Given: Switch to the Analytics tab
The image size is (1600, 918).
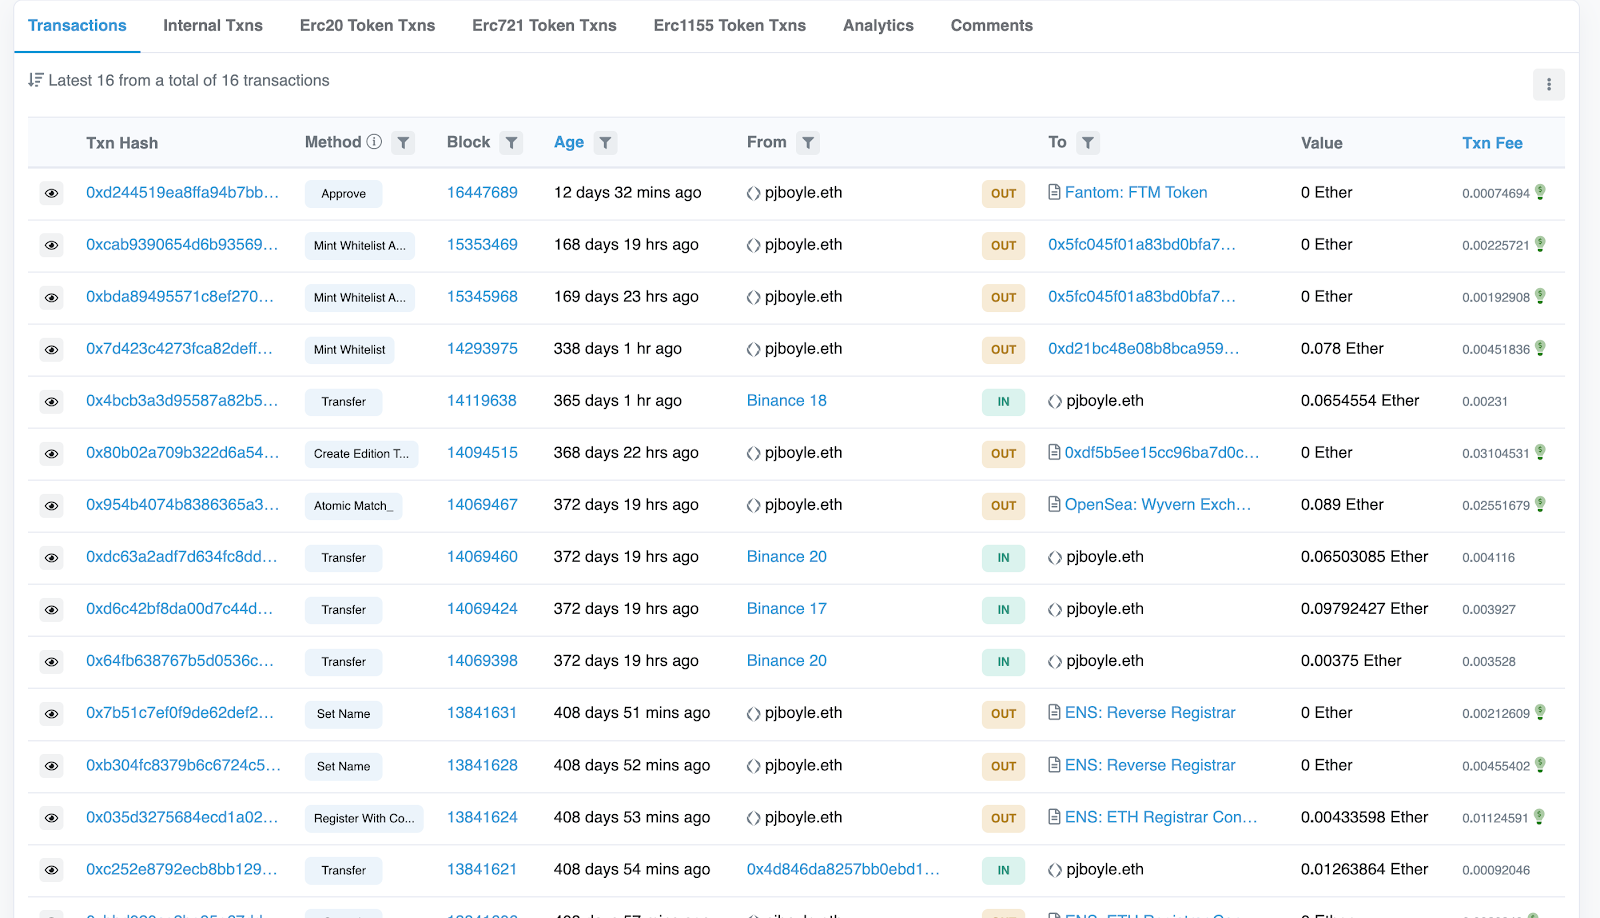Looking at the screenshot, I should [878, 25].
